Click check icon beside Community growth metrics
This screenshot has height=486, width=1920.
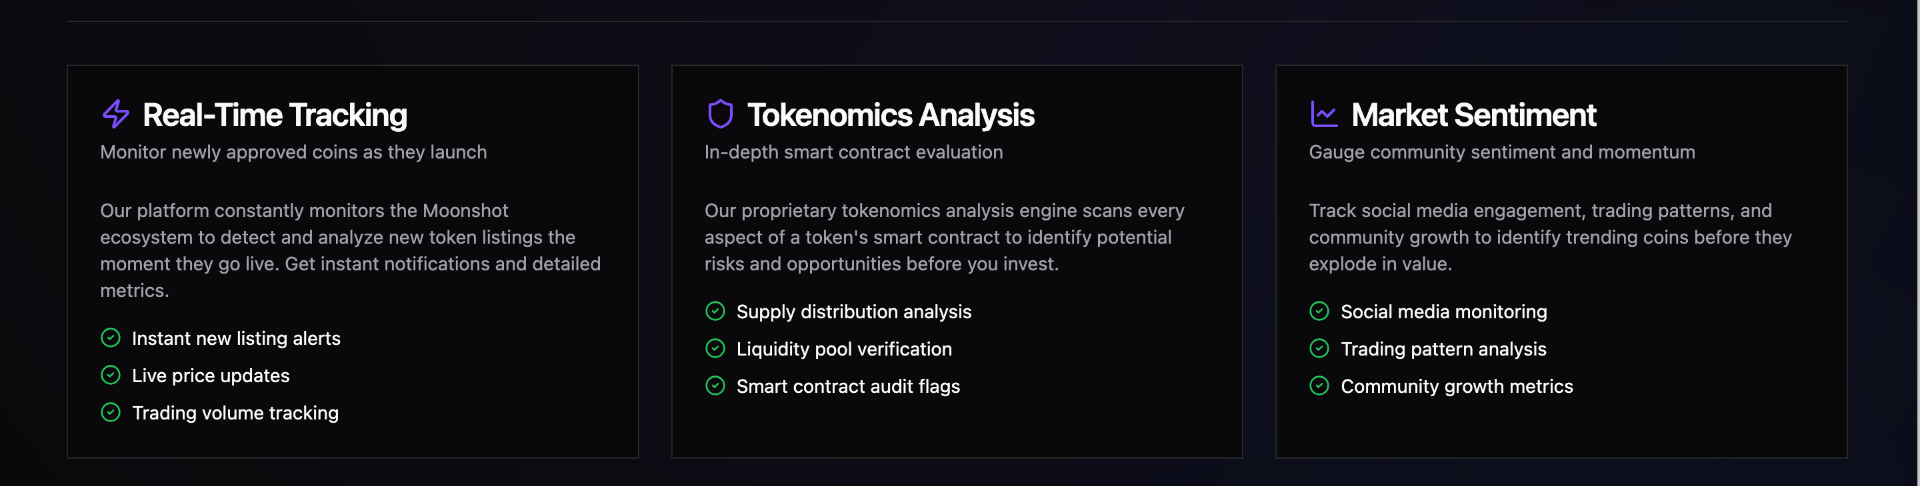pos(1319,385)
